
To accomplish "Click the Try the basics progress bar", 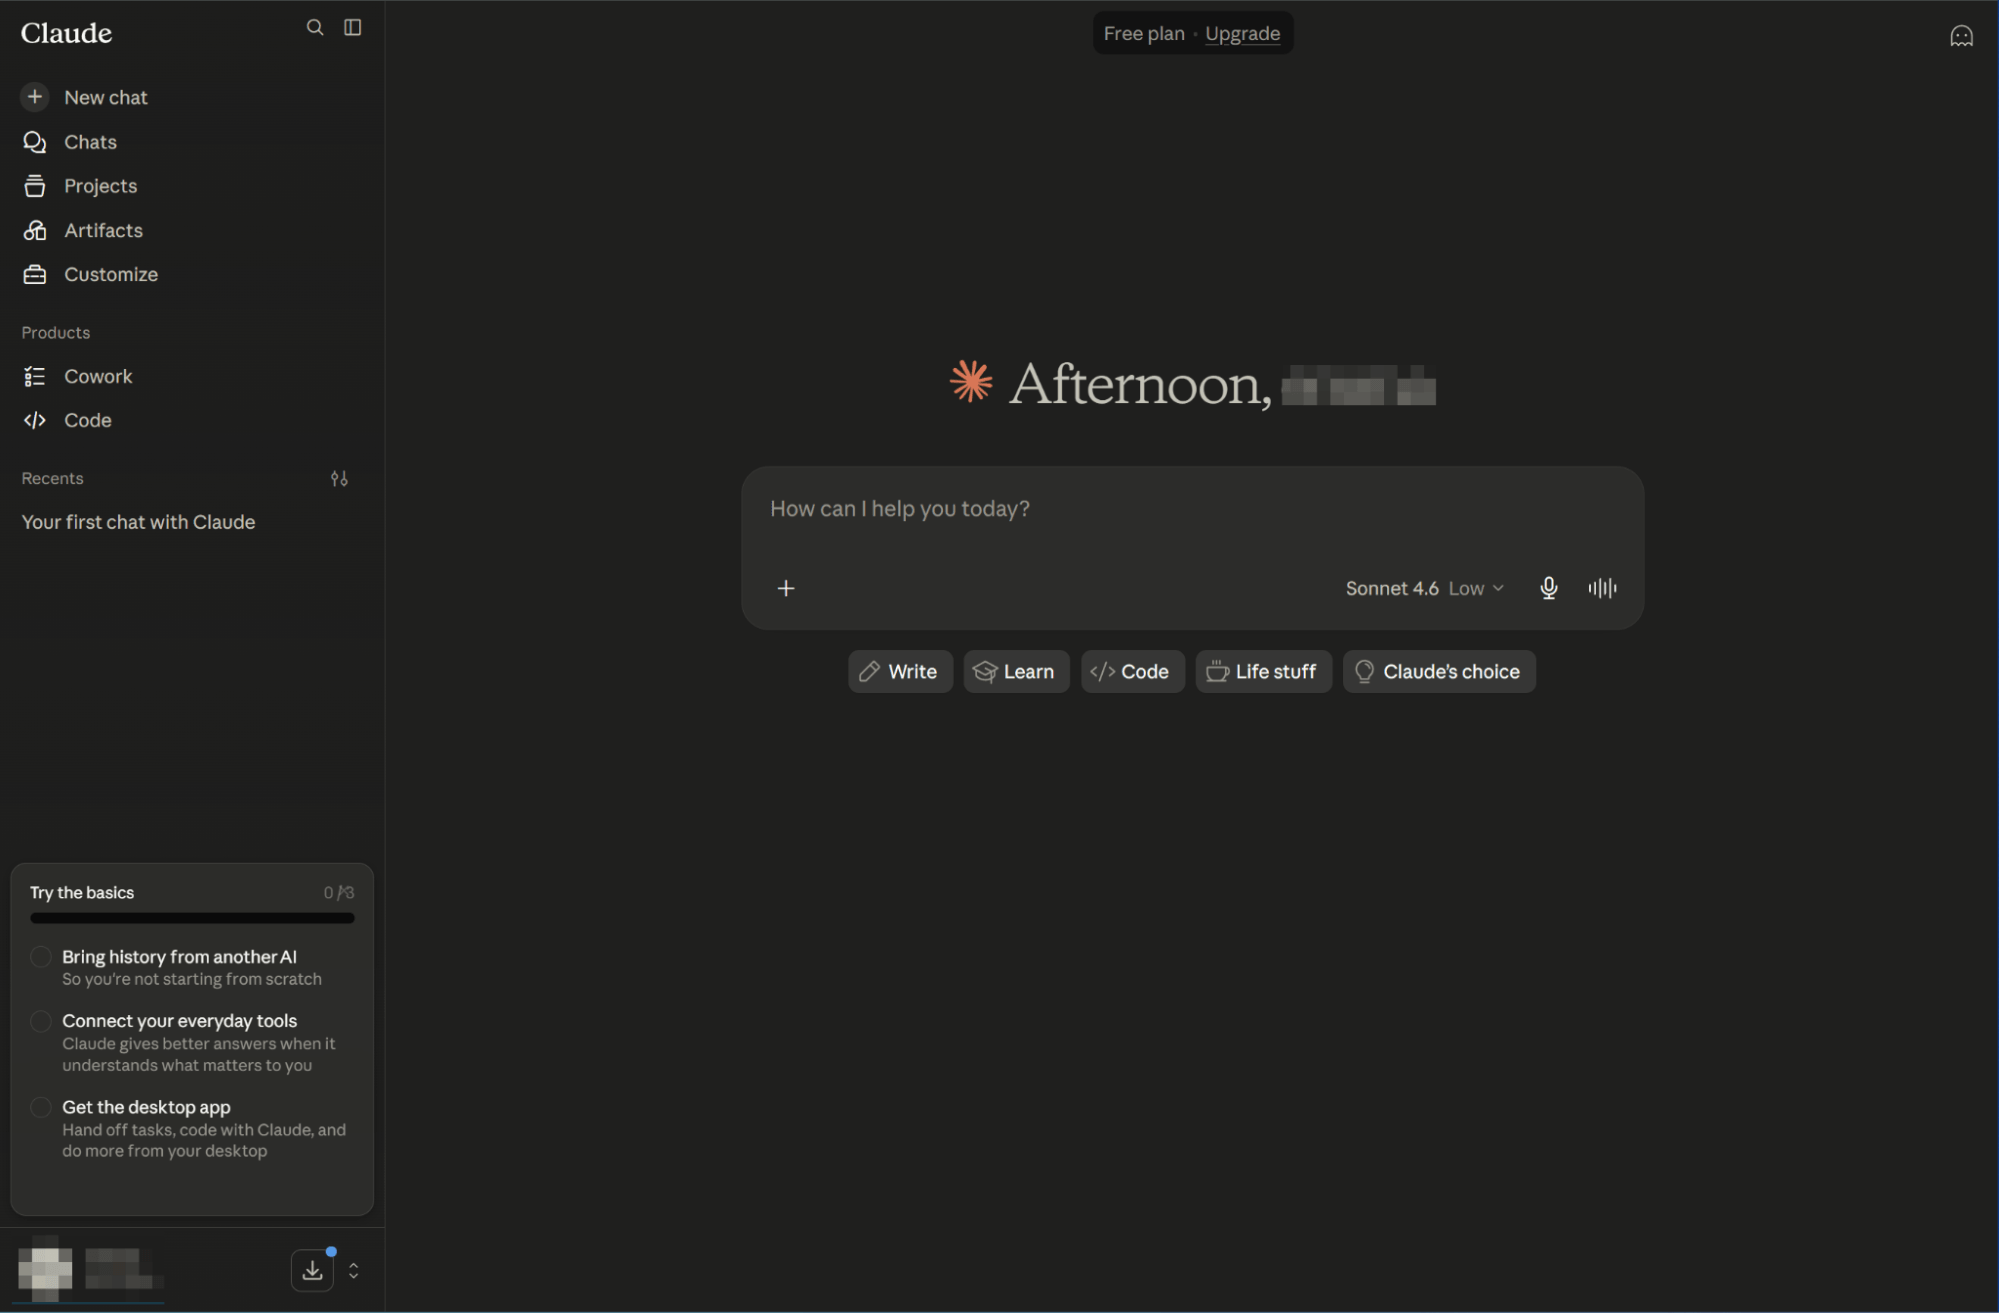I will tap(192, 918).
